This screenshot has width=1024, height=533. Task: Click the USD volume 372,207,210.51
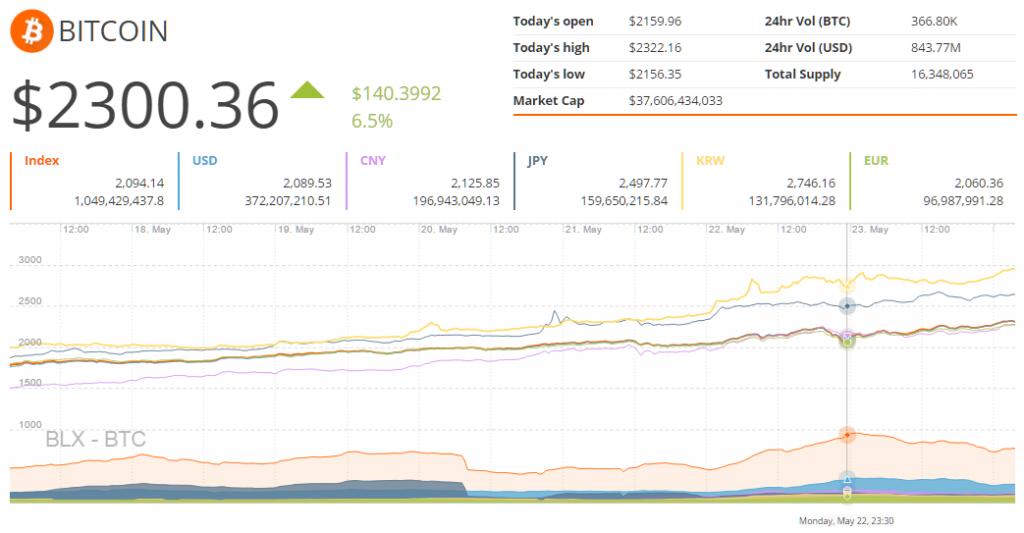(x=288, y=201)
